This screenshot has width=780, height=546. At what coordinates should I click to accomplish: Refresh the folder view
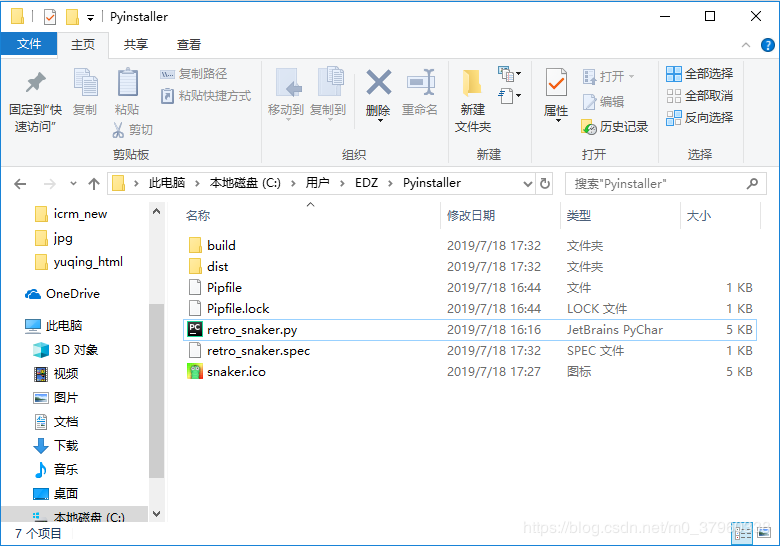[x=545, y=184]
